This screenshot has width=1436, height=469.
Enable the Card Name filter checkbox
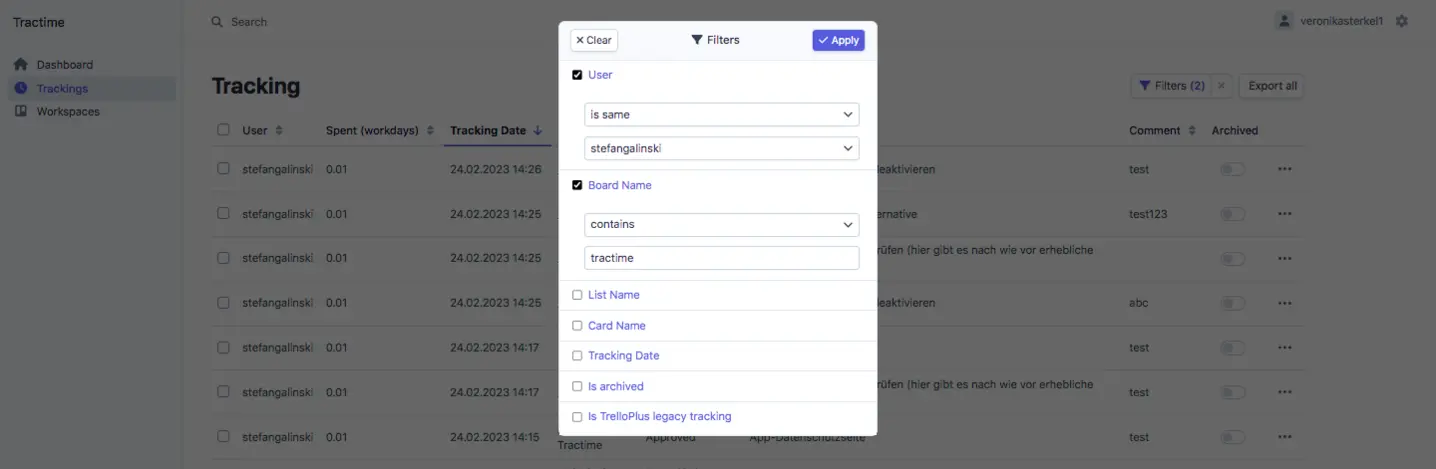577,326
